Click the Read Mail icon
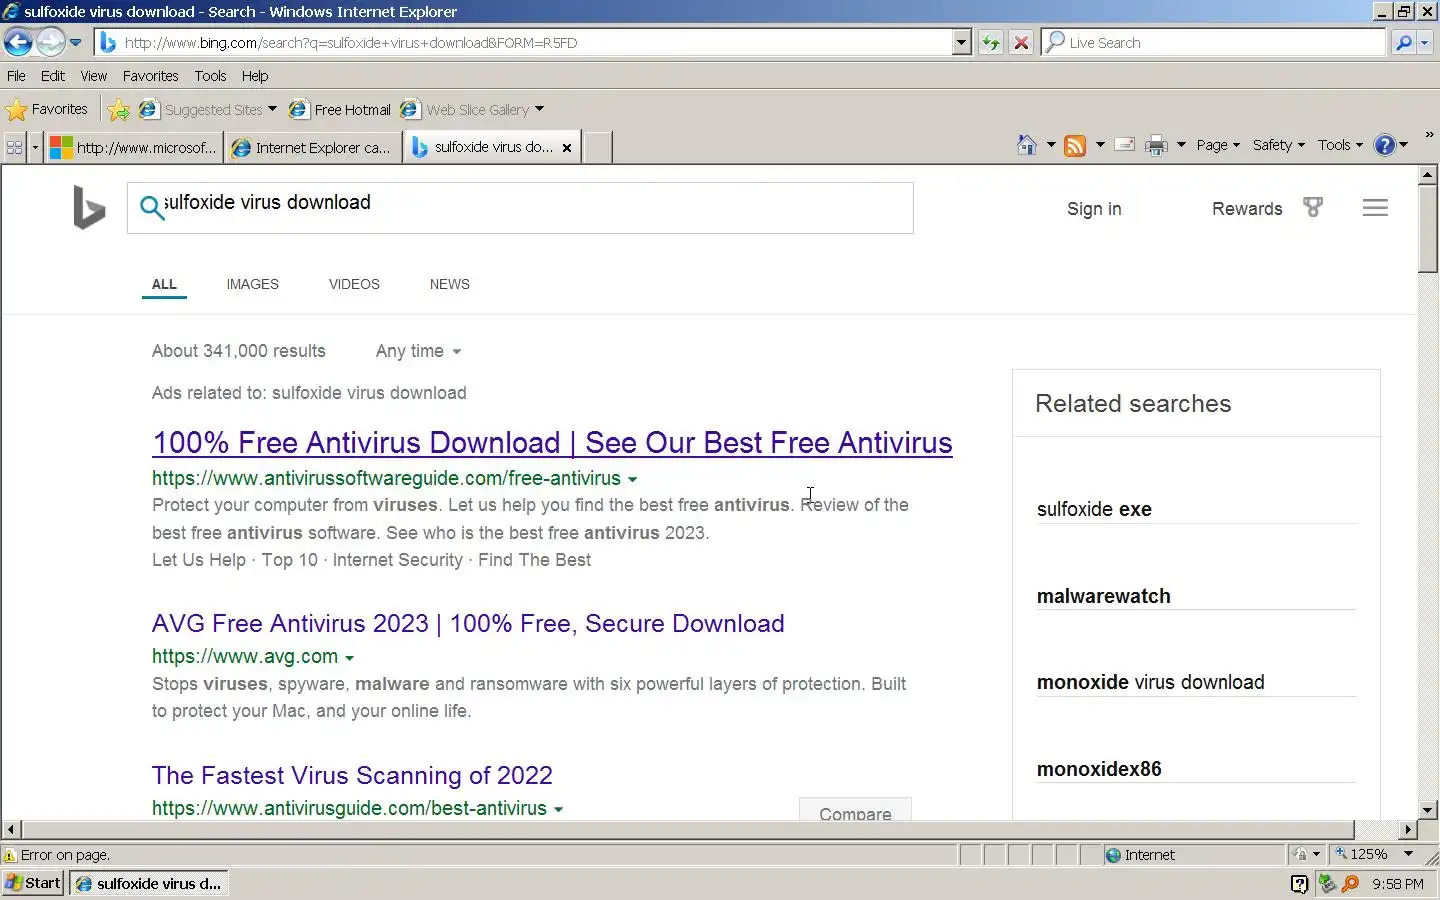The width and height of the screenshot is (1440, 900). [1125, 145]
